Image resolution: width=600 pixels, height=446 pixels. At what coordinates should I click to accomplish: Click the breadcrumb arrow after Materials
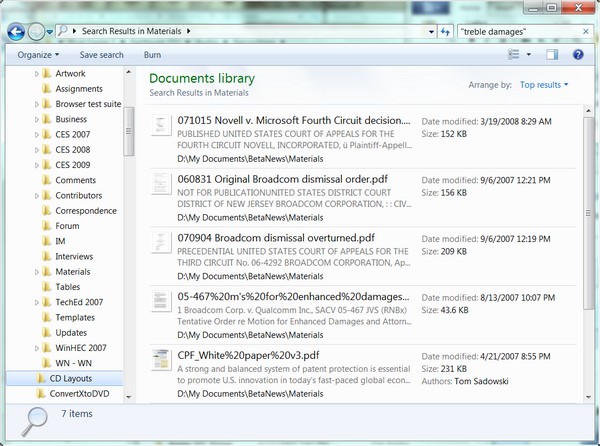(188, 31)
